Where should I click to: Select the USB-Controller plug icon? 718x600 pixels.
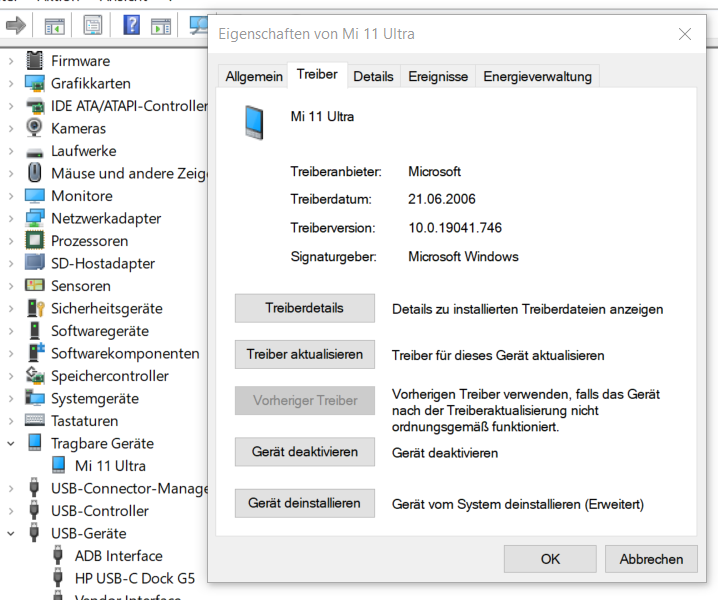[x=34, y=510]
